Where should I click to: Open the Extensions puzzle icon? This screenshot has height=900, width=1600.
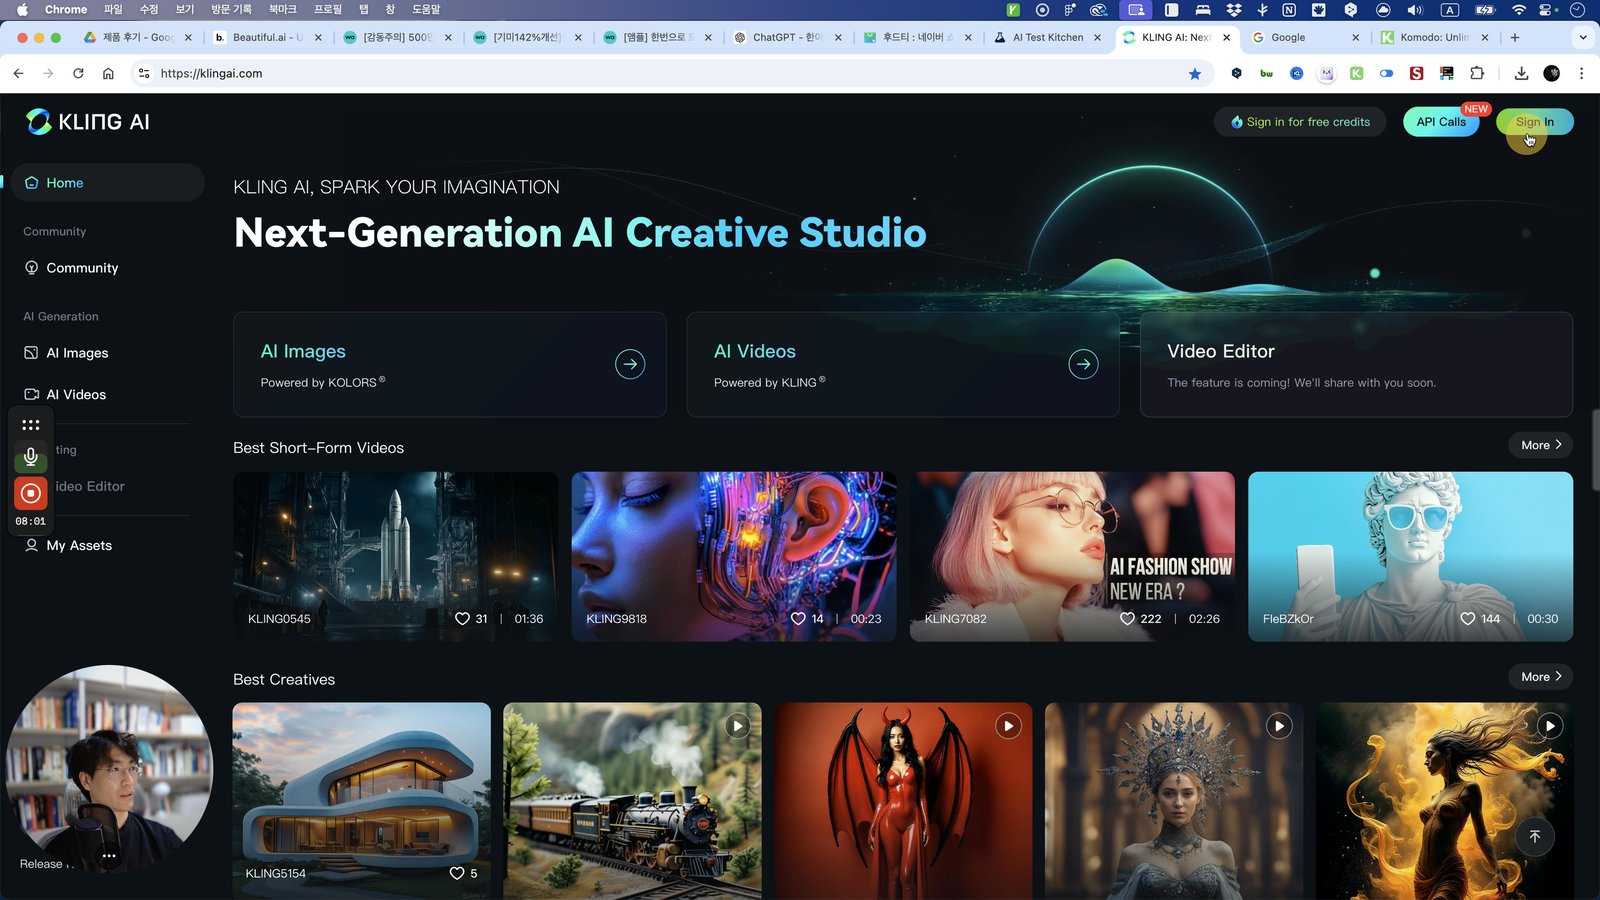[x=1477, y=73]
